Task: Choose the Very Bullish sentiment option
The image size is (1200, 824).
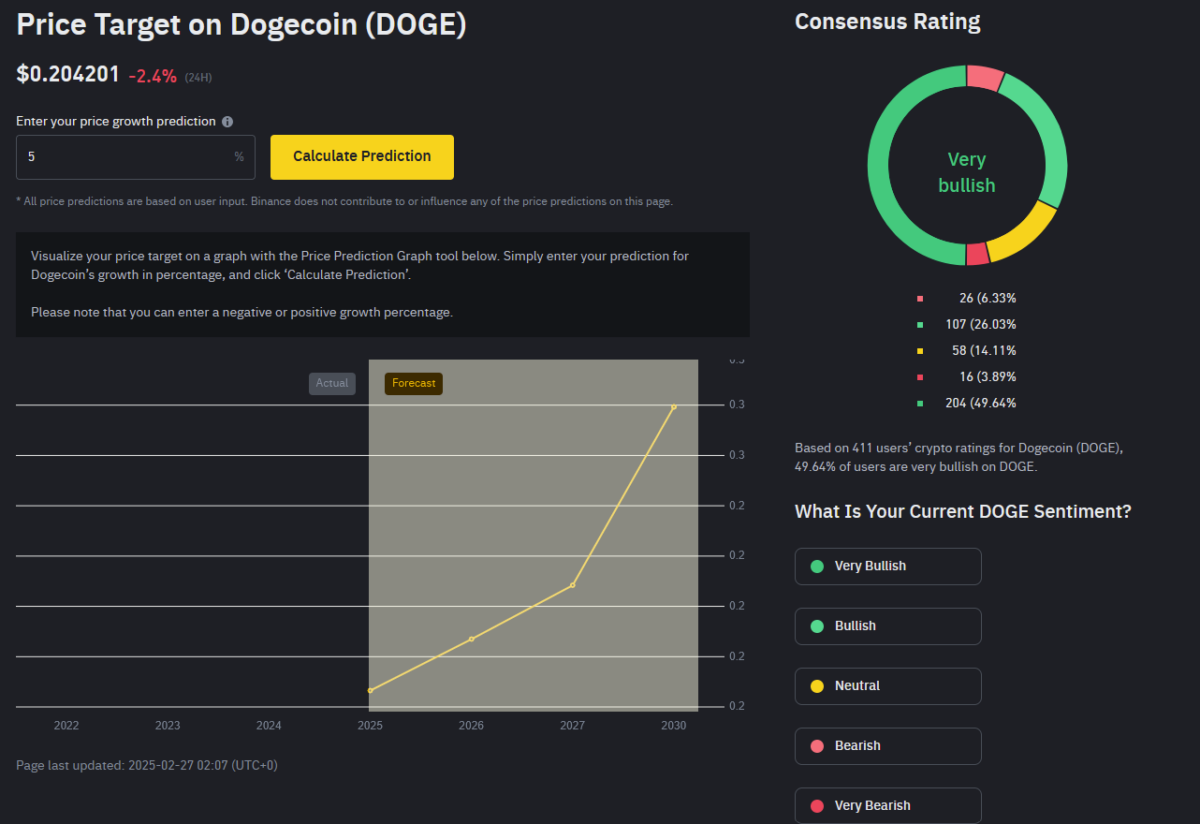Action: coord(888,566)
